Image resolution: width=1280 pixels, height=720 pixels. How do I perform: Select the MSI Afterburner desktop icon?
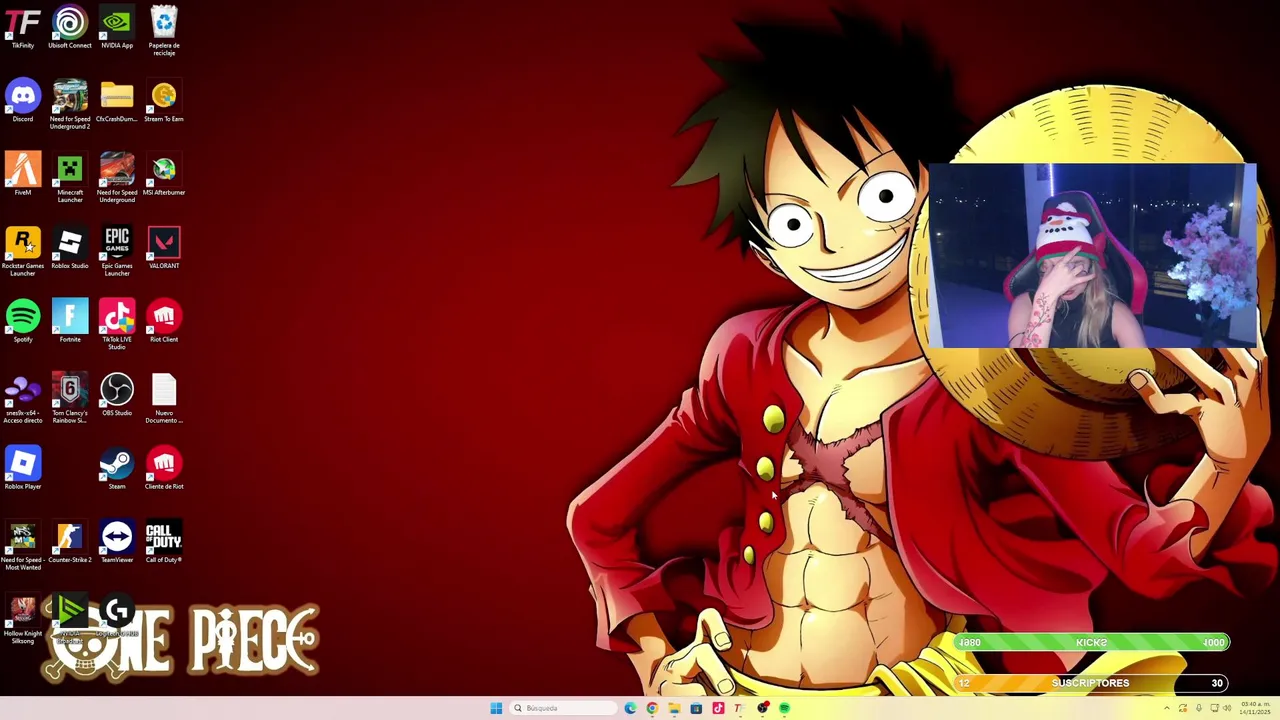click(164, 174)
